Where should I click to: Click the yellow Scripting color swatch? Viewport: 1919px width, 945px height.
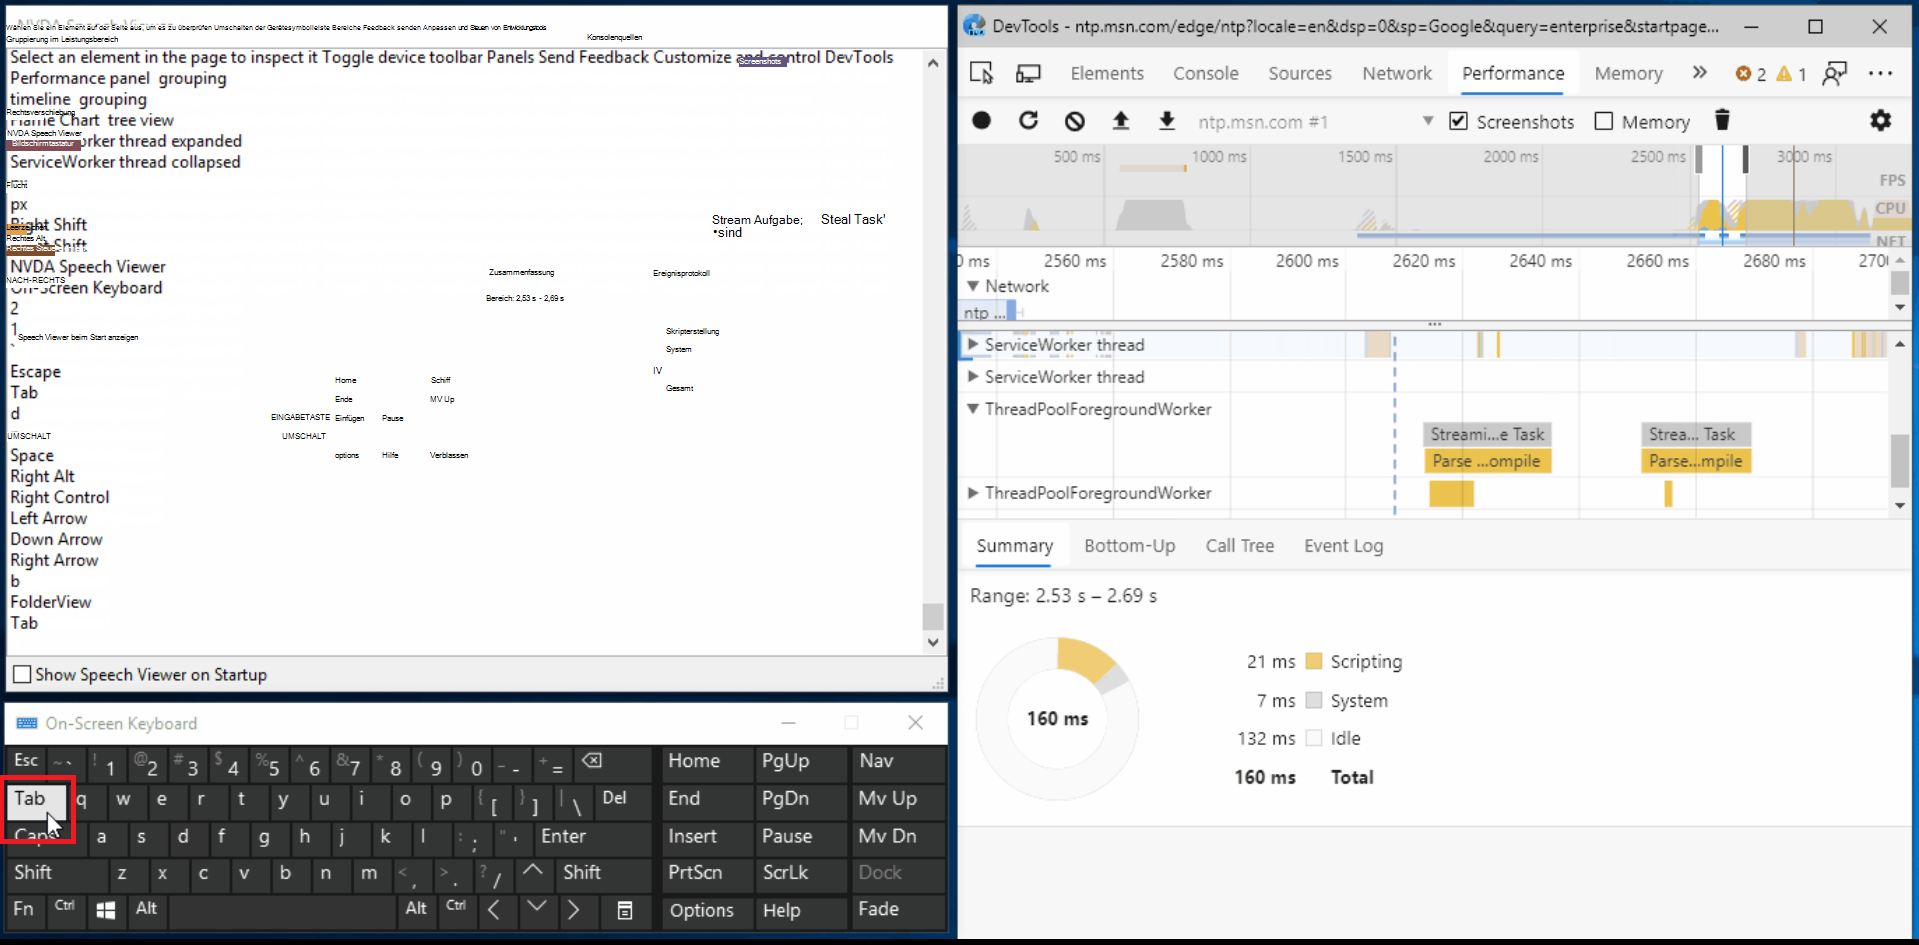pos(1315,661)
